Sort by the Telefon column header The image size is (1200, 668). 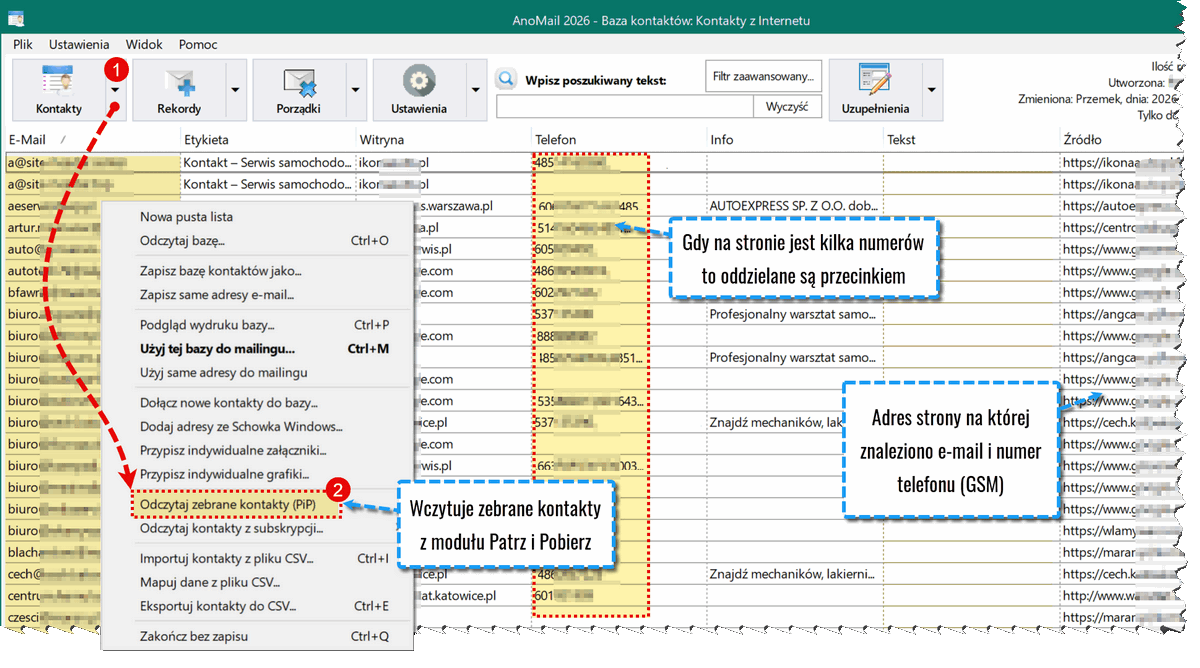(619, 140)
